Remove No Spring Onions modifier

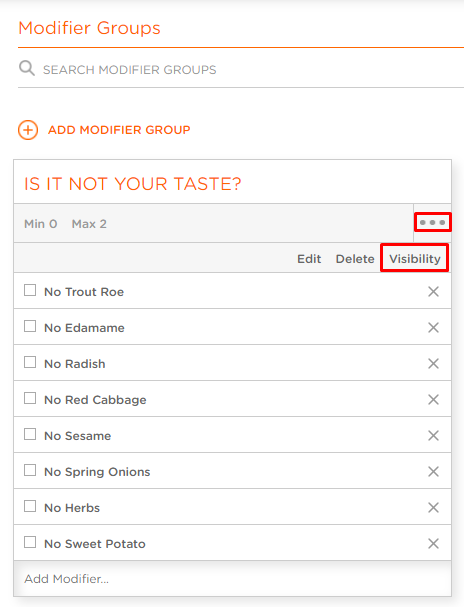click(433, 472)
